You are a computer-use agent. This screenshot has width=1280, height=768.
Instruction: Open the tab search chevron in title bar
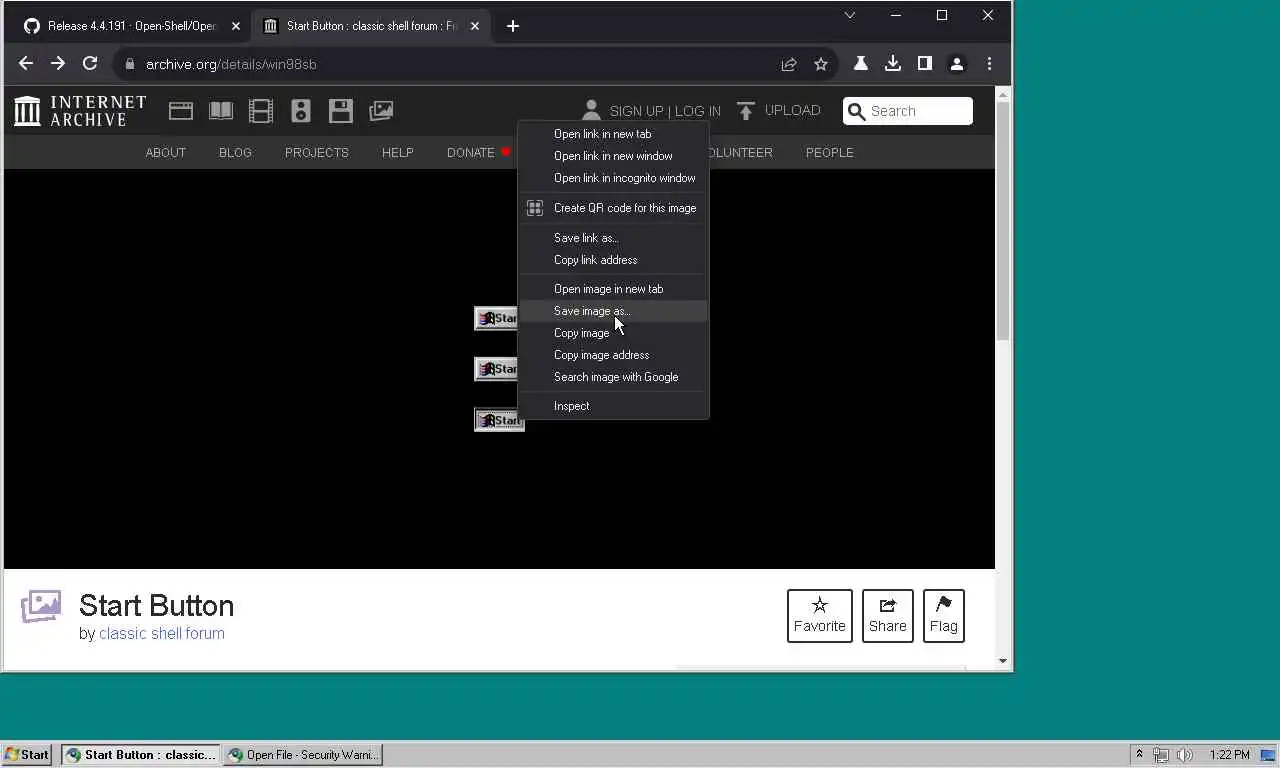point(850,15)
